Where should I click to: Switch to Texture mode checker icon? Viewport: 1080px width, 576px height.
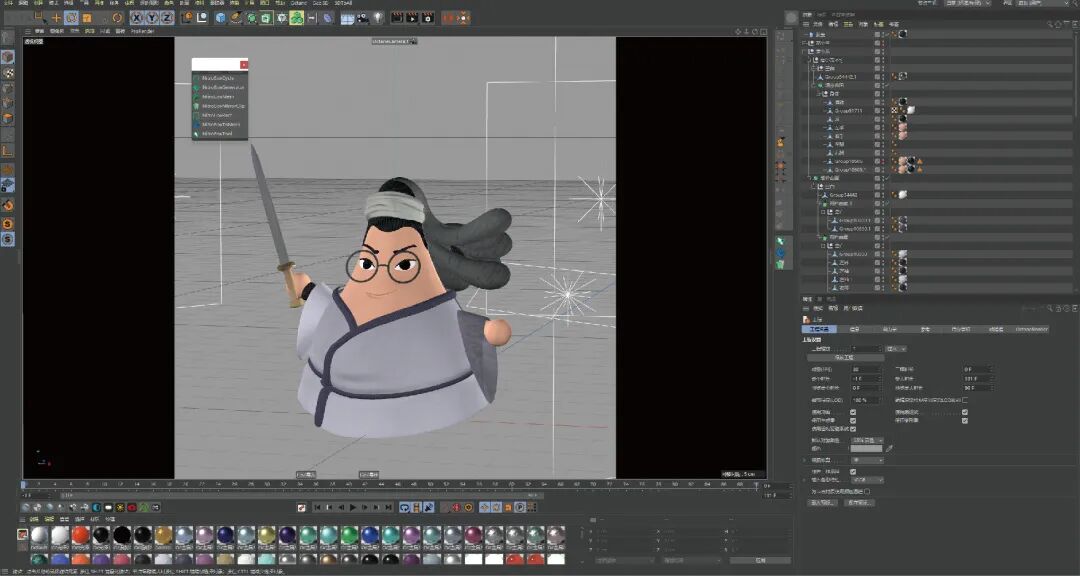[x=8, y=72]
